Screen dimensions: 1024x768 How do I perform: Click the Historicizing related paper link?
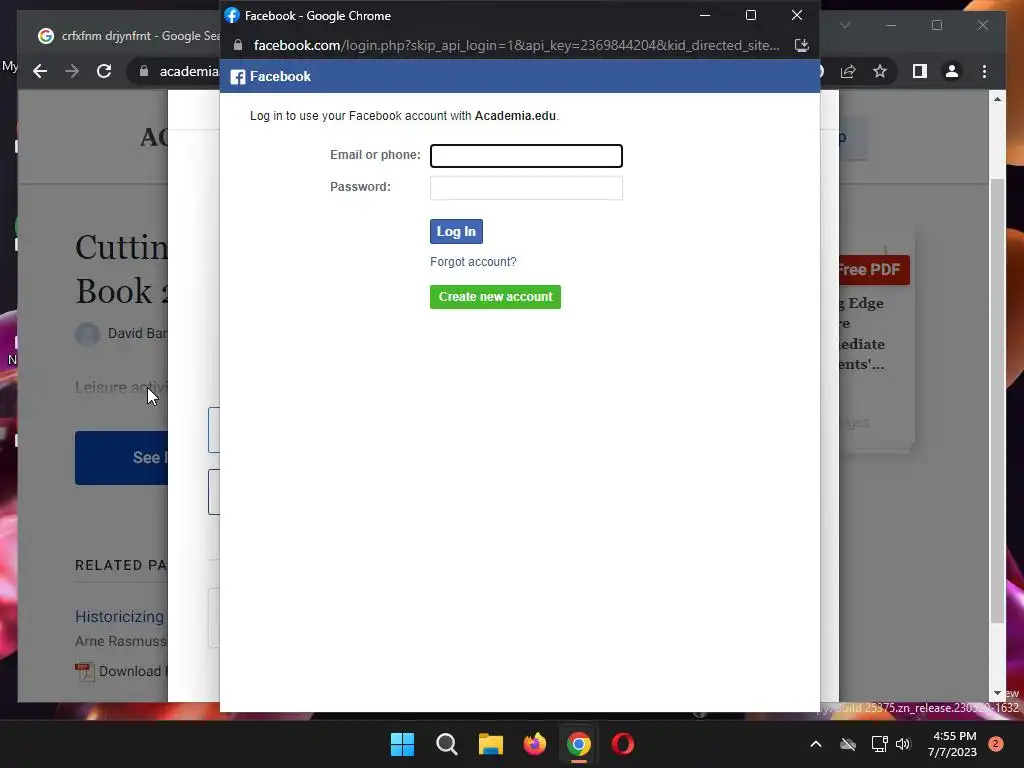coord(120,616)
